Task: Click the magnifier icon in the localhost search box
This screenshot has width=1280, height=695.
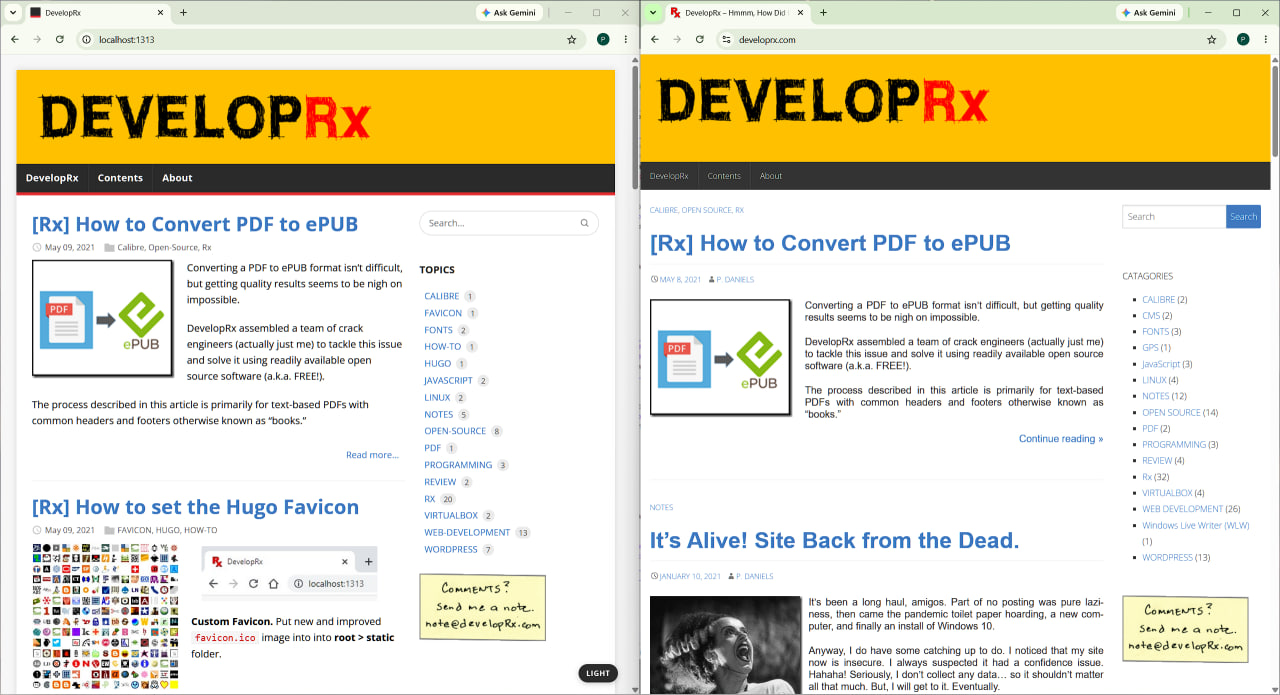Action: [585, 223]
